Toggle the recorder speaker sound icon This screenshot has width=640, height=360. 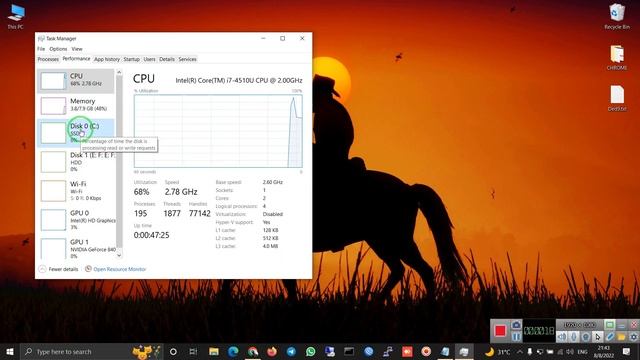562,337
